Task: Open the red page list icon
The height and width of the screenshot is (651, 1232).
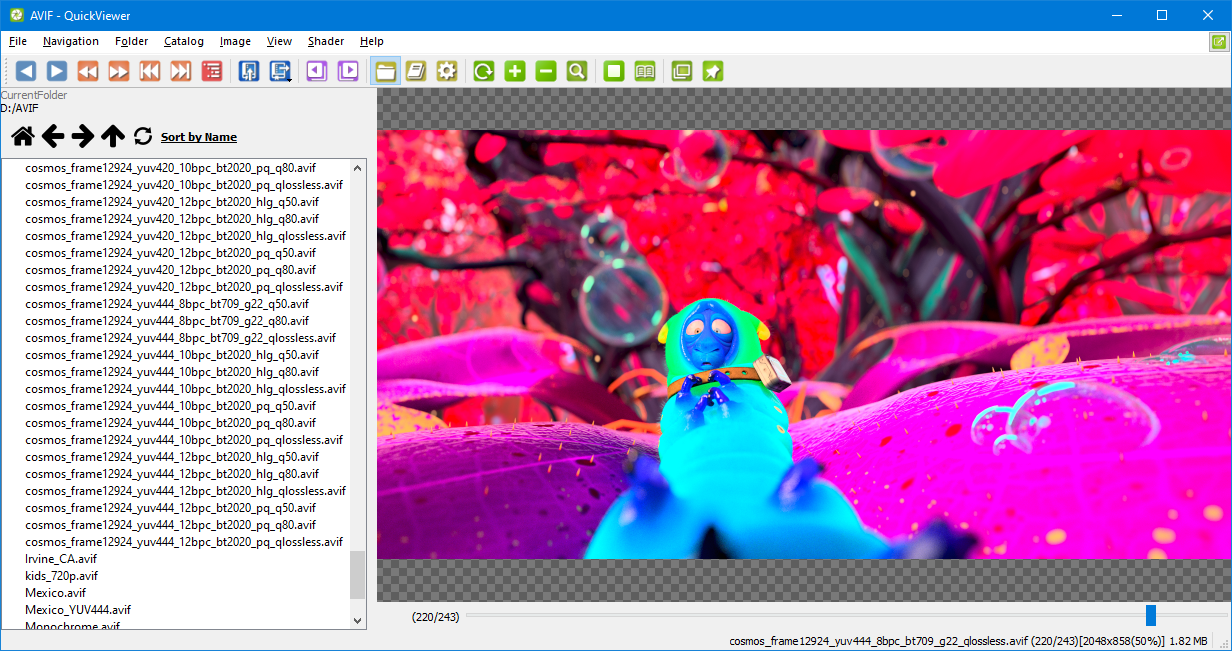Action: (211, 71)
